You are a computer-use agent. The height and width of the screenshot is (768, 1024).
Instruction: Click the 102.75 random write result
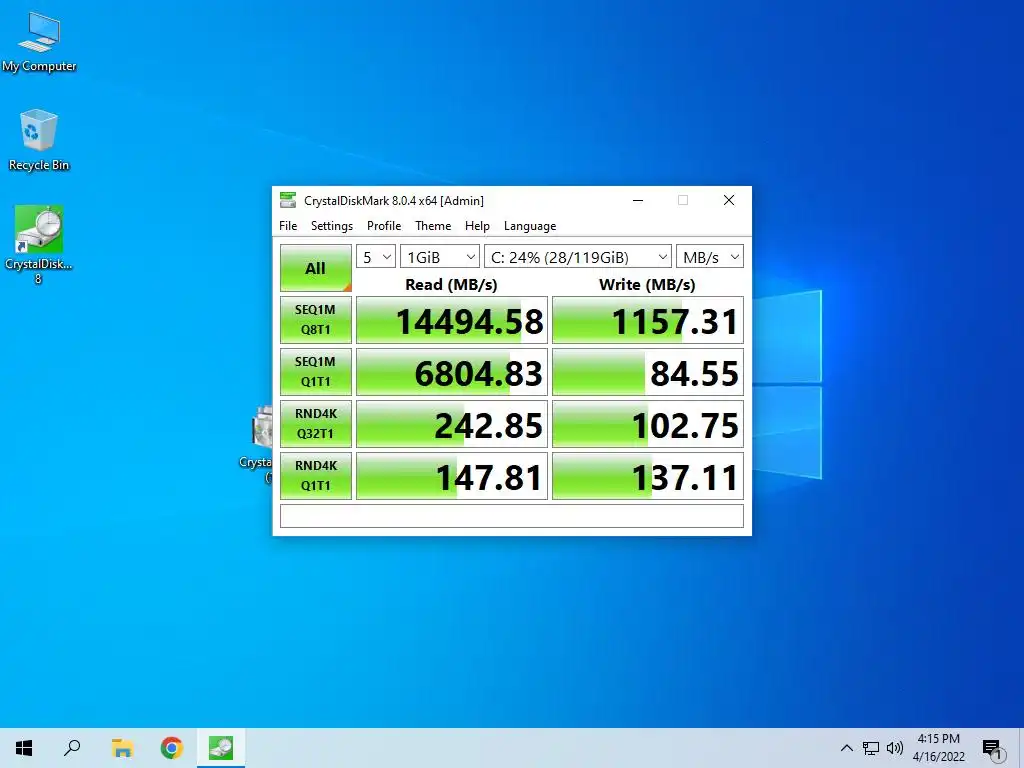click(648, 424)
